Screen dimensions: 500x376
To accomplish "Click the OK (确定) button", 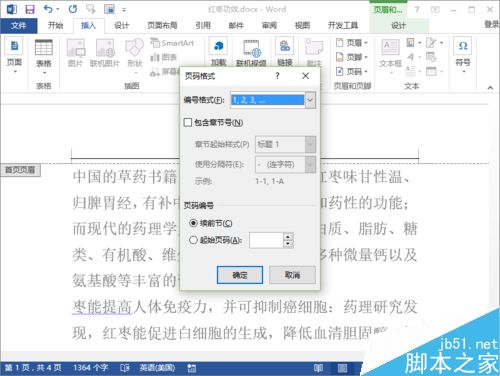I will (240, 275).
